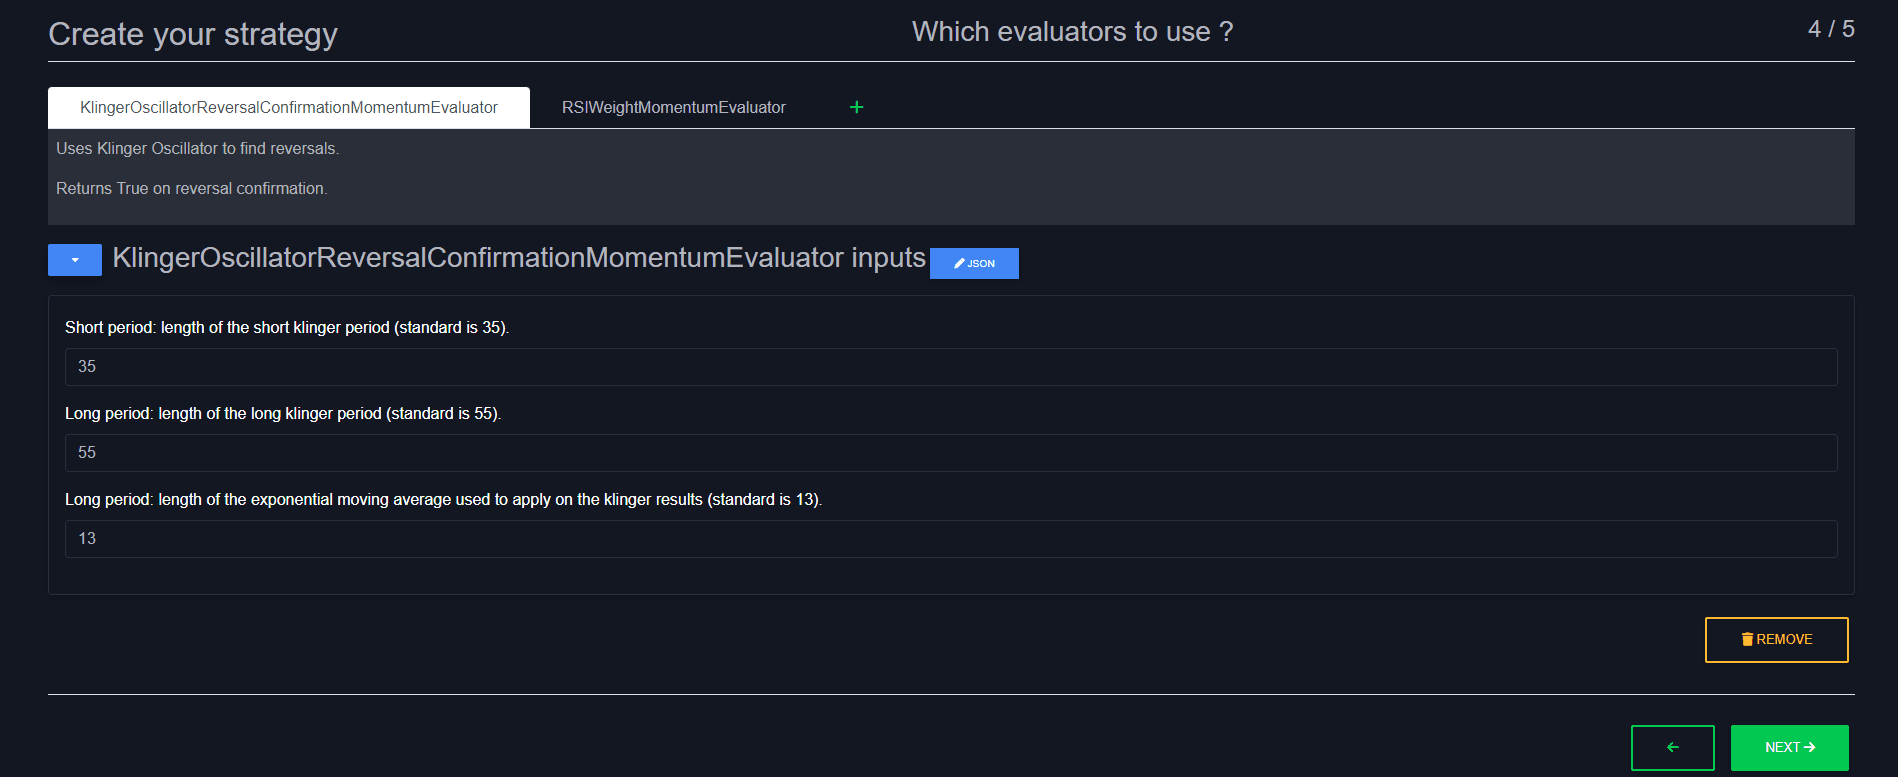Focus the moving average field showing 13
The width and height of the screenshot is (1898, 777).
tap(951, 539)
